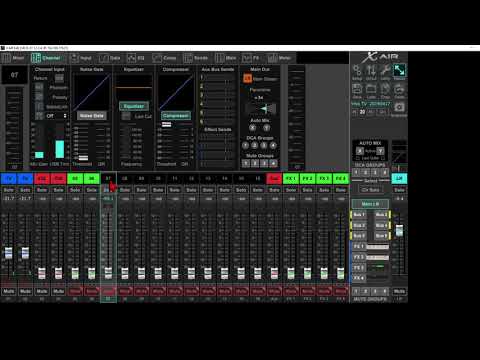Mute the LR main strip
The image size is (480, 360).
(x=399, y=291)
